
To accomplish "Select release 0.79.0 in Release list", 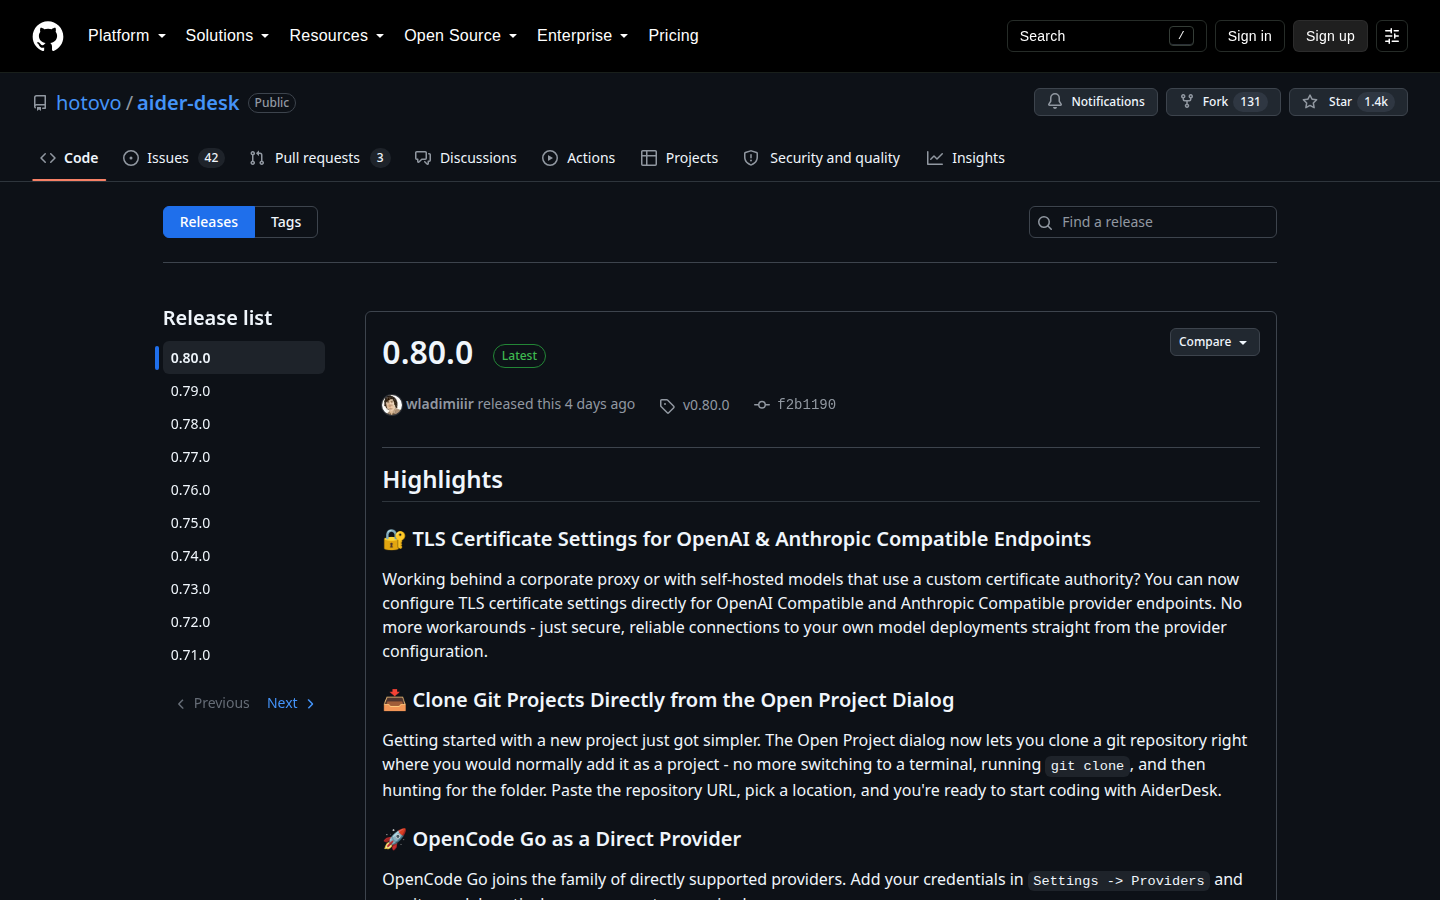I will [243, 391].
